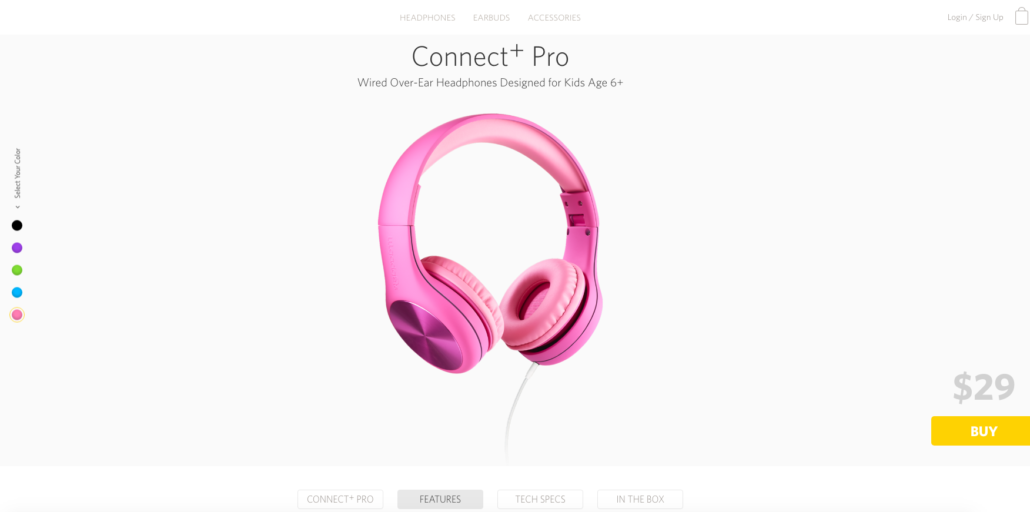Switch to the Connect+ Pro tab
Image resolution: width=1030 pixels, height=512 pixels.
point(340,500)
